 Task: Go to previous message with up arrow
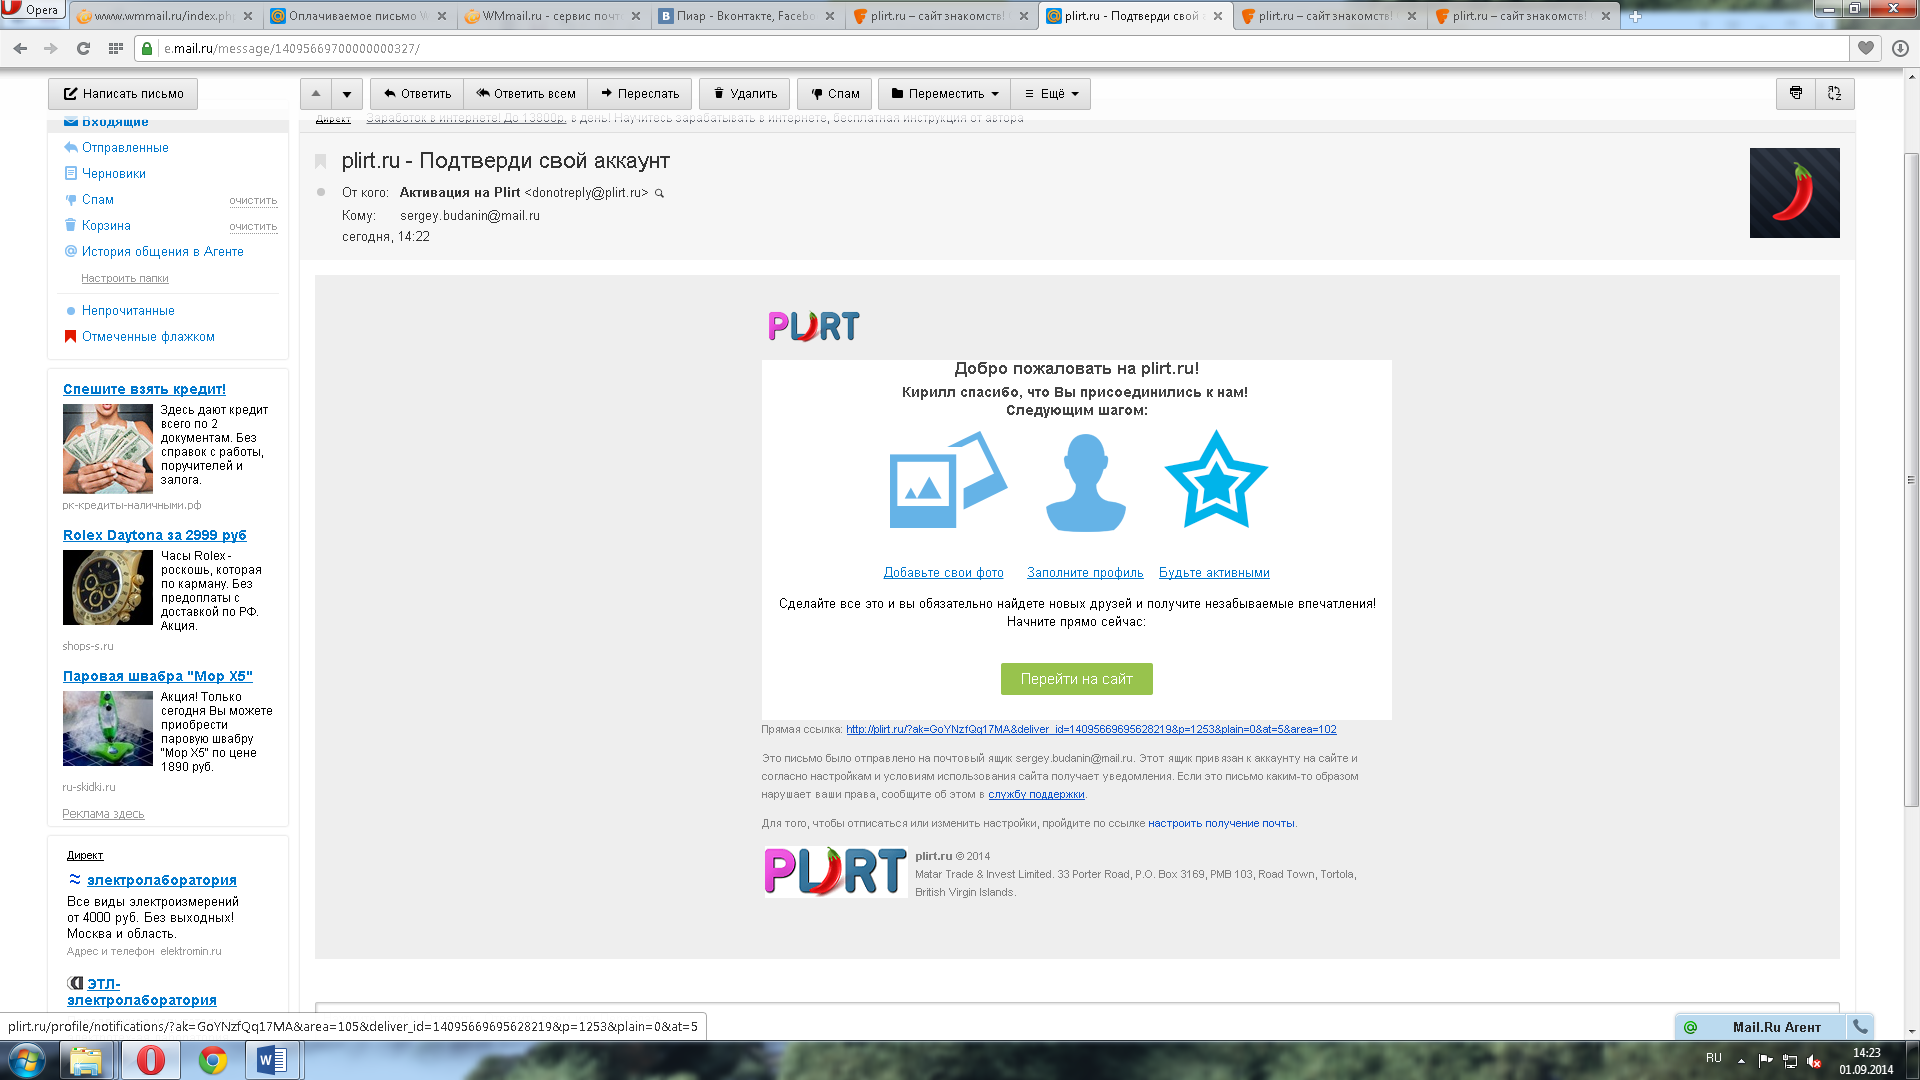pyautogui.click(x=316, y=93)
